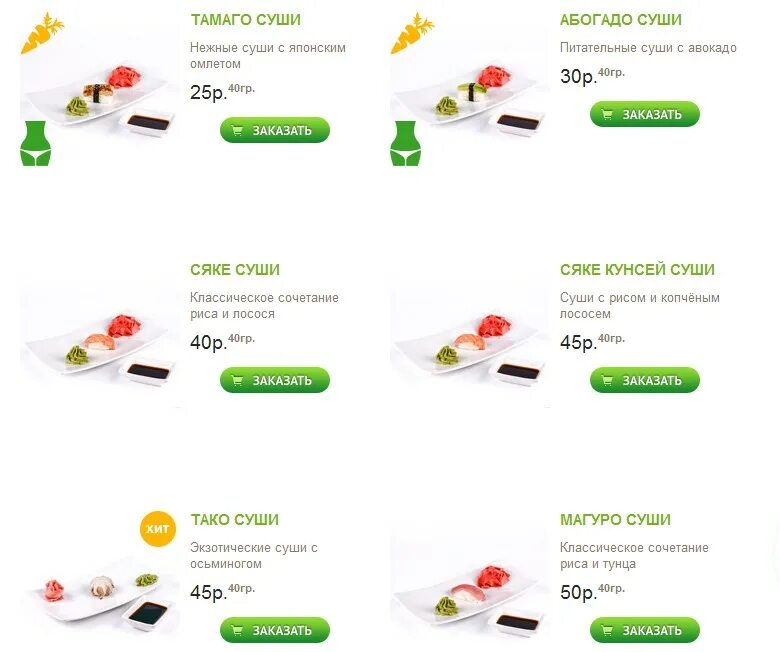Click the cart icon in Магуро суши button
This screenshot has height=652, width=780.
click(607, 631)
